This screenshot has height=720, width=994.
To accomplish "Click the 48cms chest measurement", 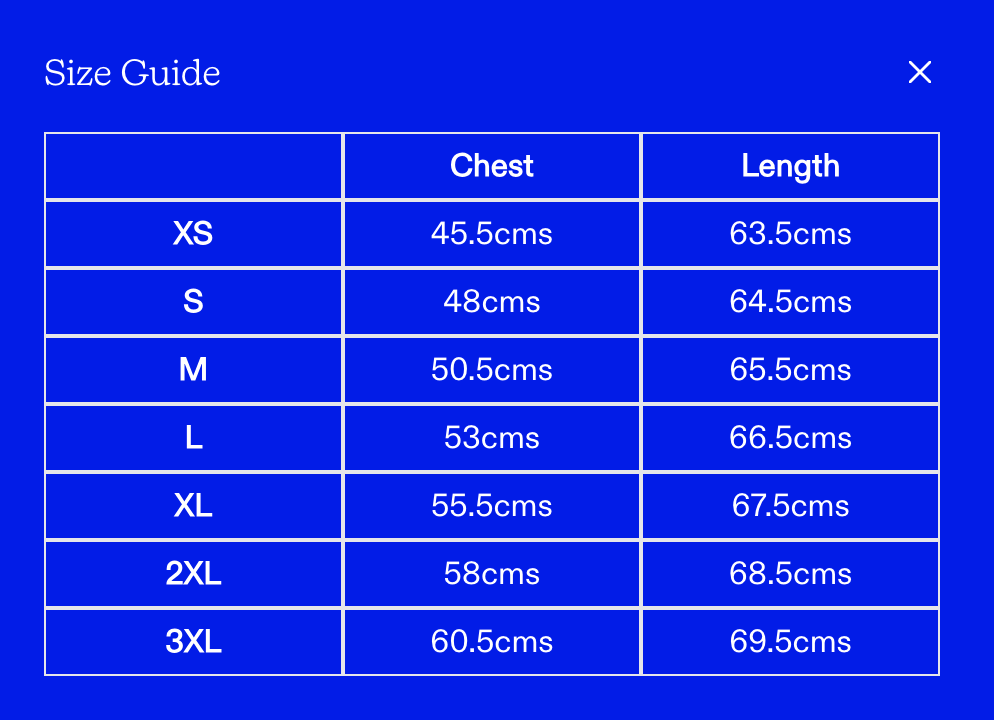I will [492, 302].
